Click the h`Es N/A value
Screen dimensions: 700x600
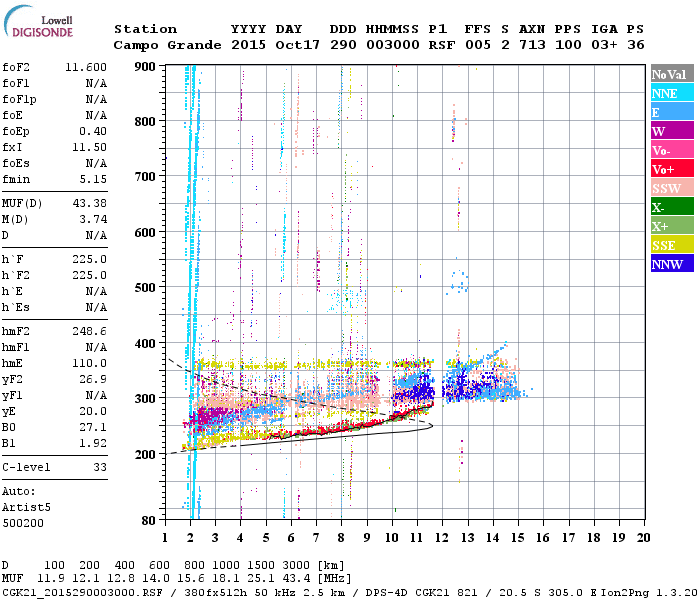[x=96, y=308]
